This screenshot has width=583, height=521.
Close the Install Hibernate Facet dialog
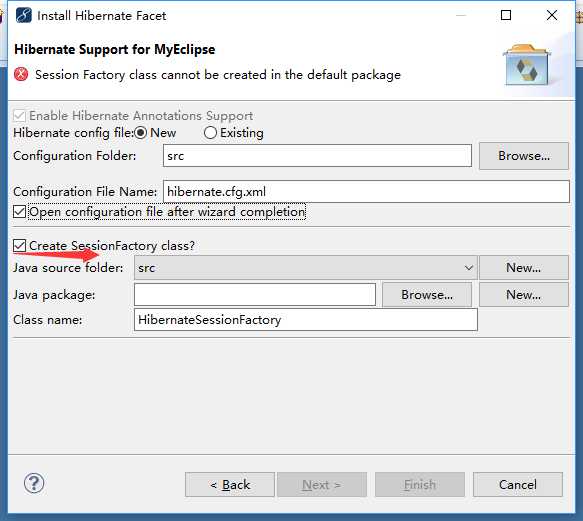[552, 15]
